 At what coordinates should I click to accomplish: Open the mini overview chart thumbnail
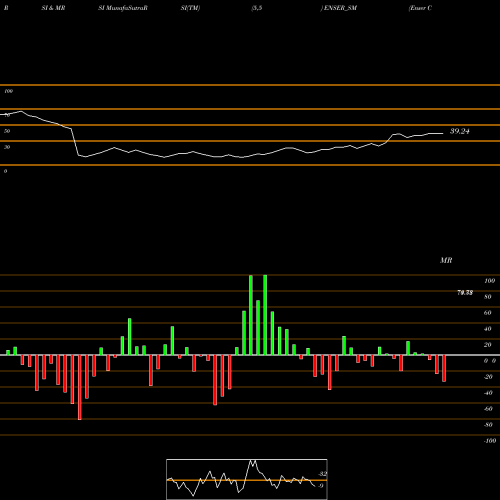click(247, 479)
